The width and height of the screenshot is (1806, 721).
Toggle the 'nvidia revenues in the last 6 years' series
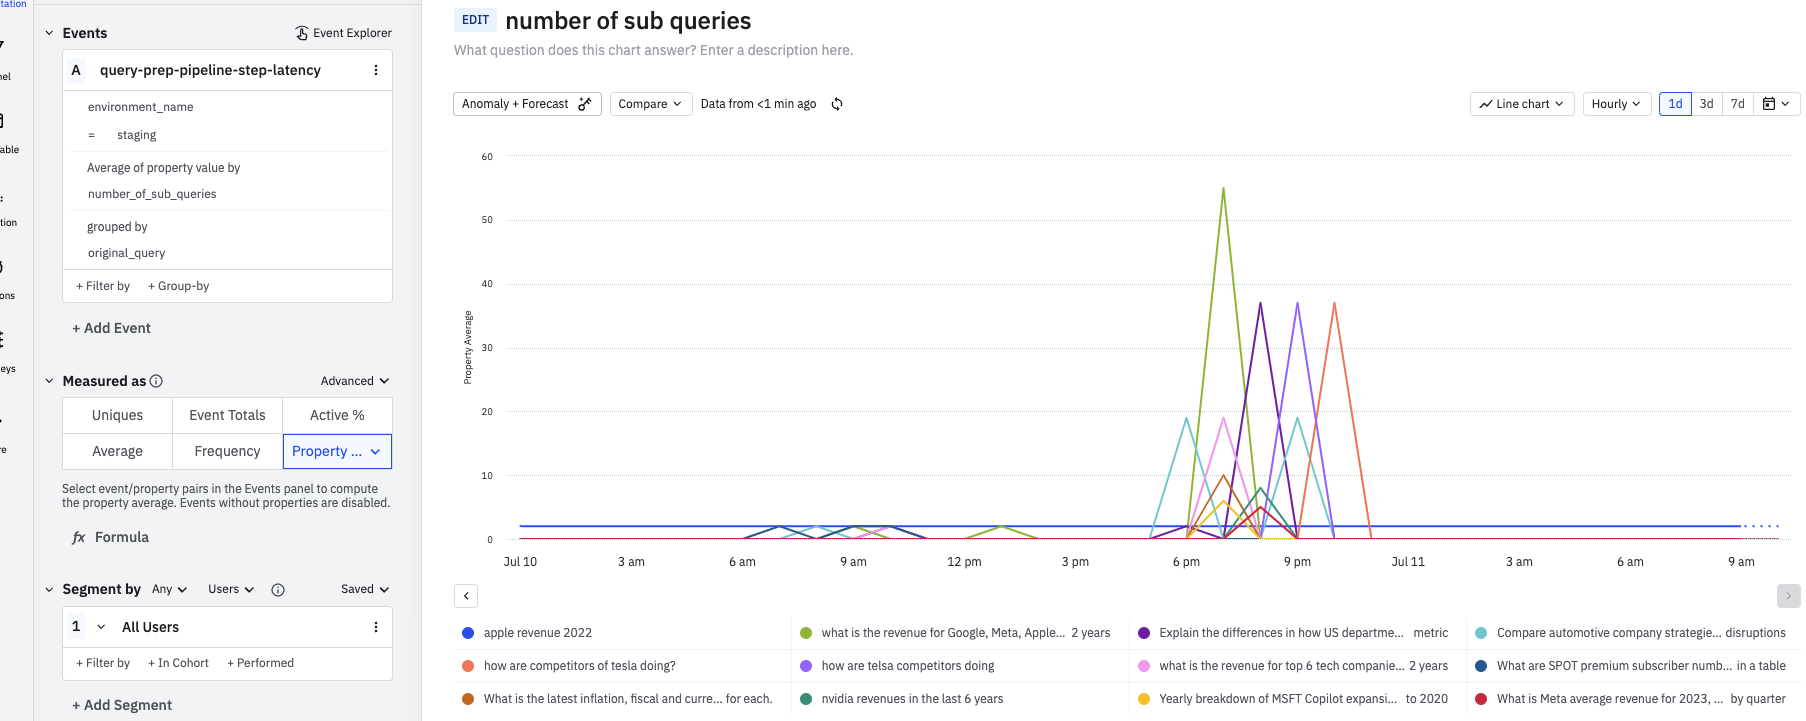click(x=912, y=699)
